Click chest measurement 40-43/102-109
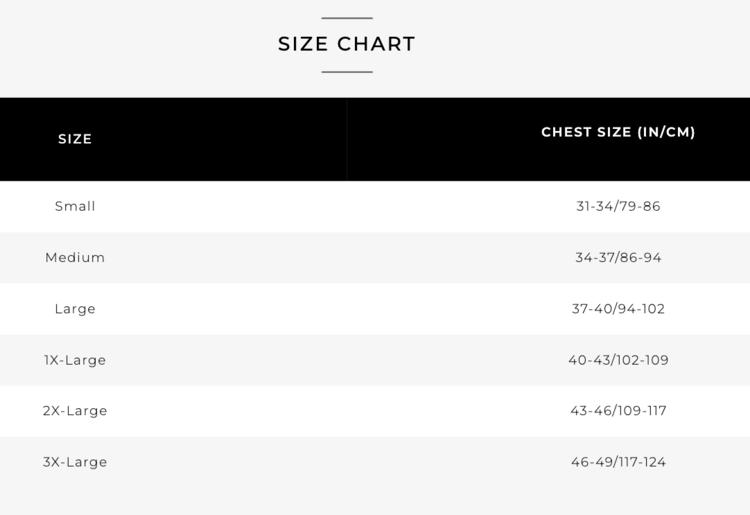Image resolution: width=750 pixels, height=515 pixels. tap(618, 360)
